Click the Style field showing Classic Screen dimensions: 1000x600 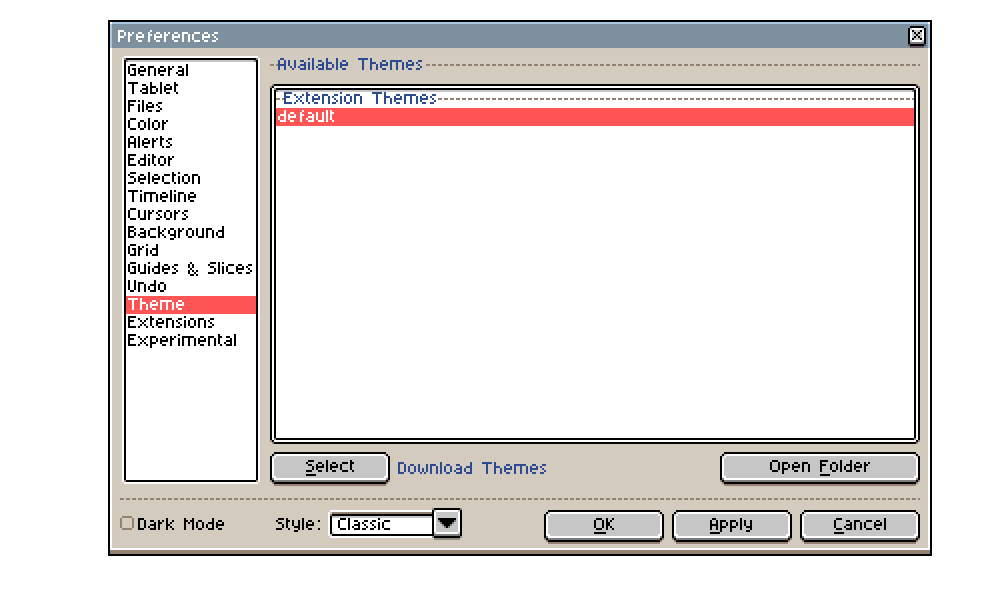381,525
